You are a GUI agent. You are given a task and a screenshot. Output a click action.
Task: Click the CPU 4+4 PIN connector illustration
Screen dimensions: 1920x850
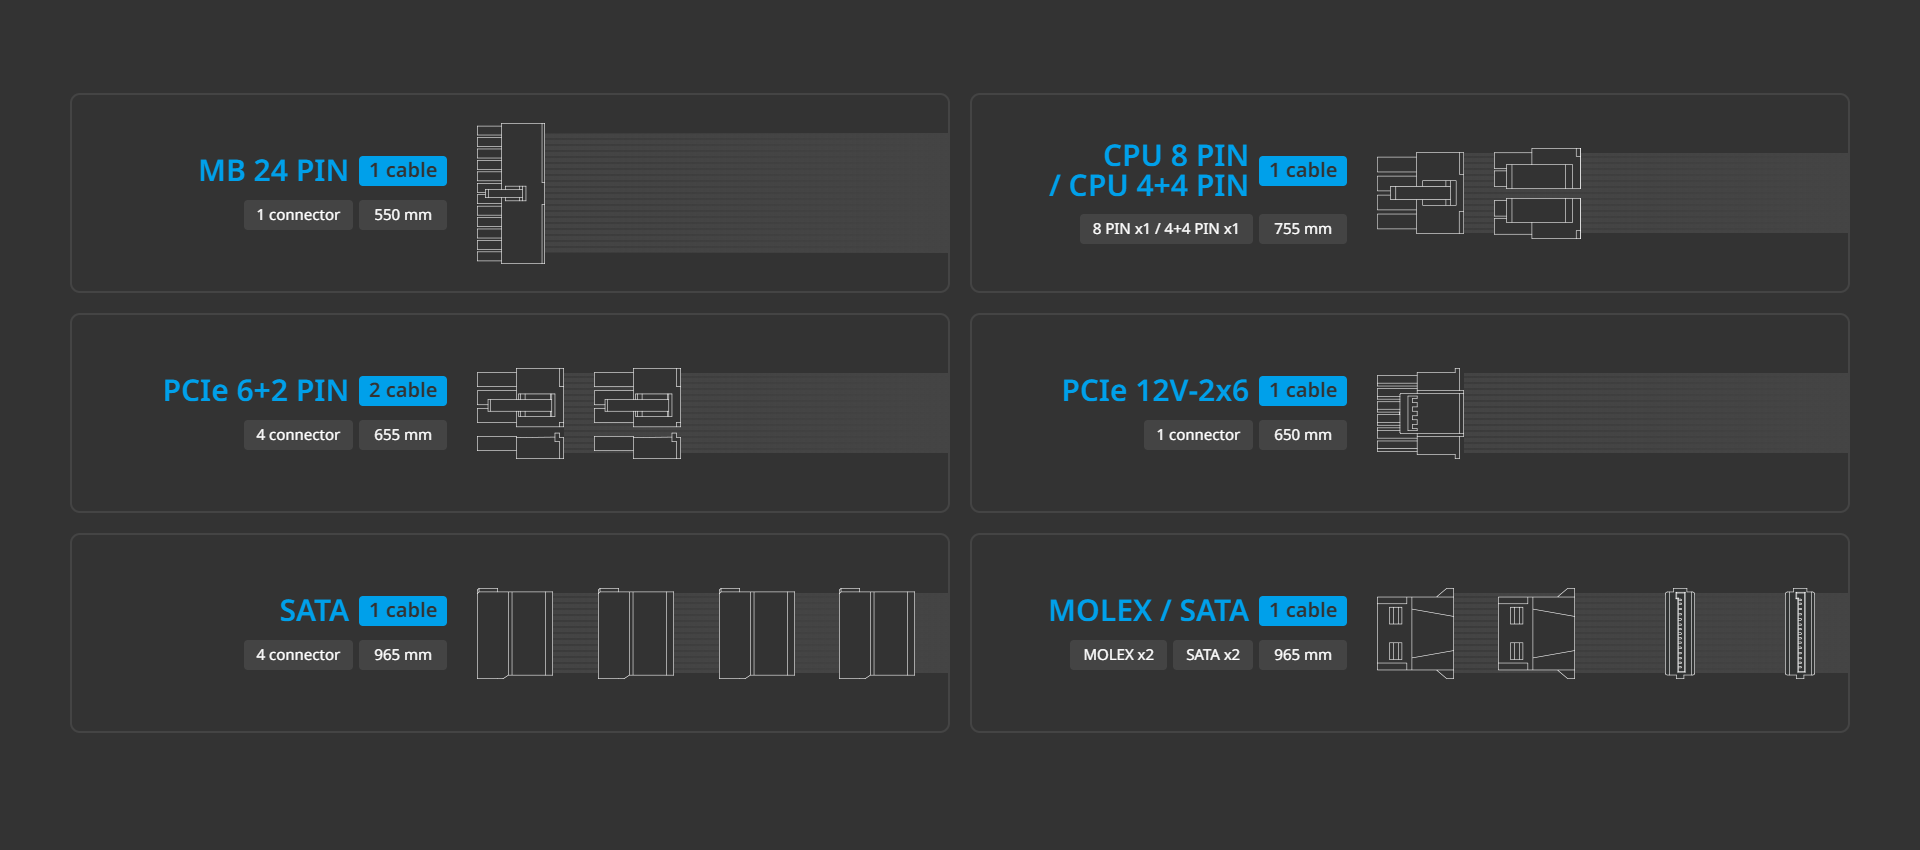pos(1537,193)
